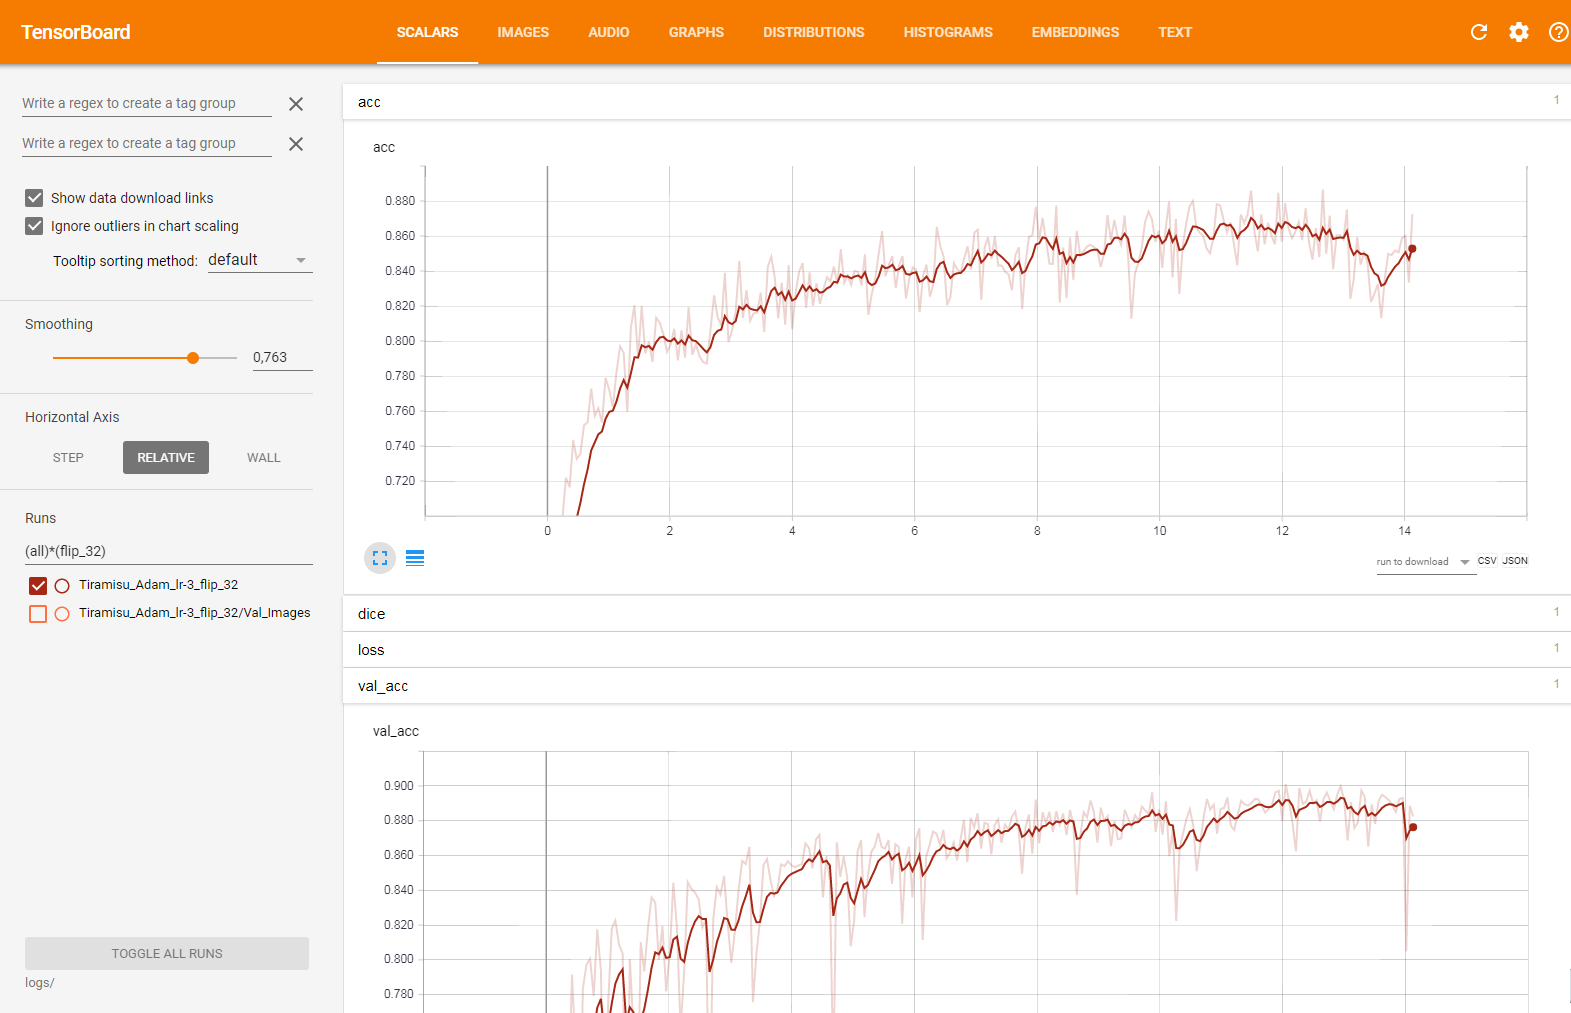Toggle y-axis log scale on acc chart

click(x=415, y=558)
